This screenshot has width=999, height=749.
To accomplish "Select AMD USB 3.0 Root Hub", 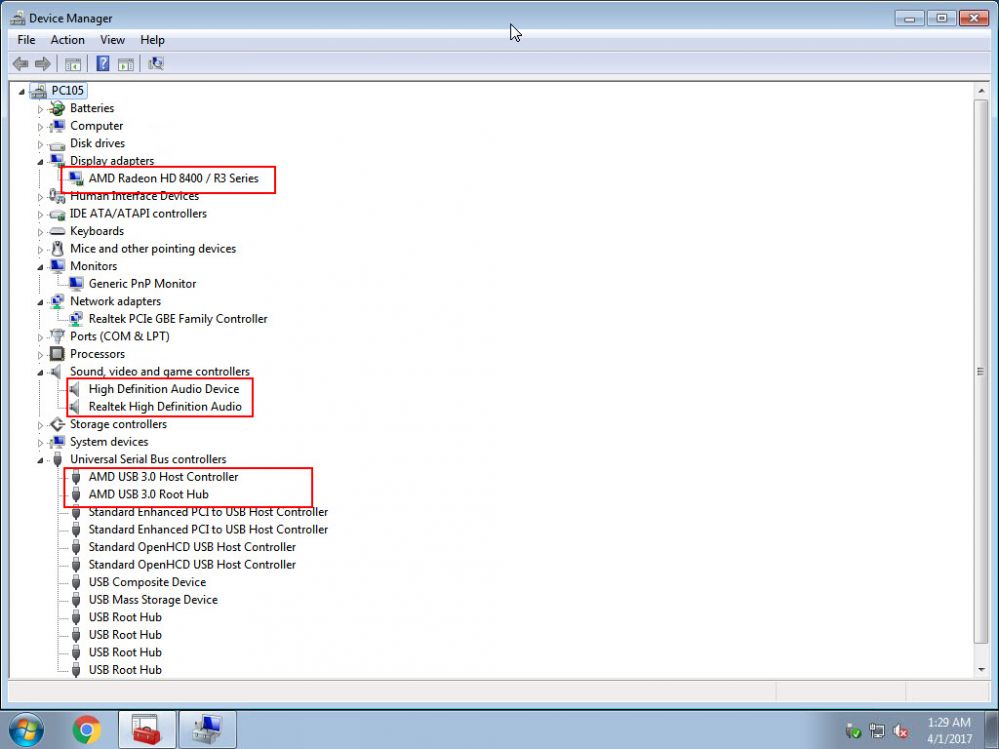I will click(x=148, y=494).
